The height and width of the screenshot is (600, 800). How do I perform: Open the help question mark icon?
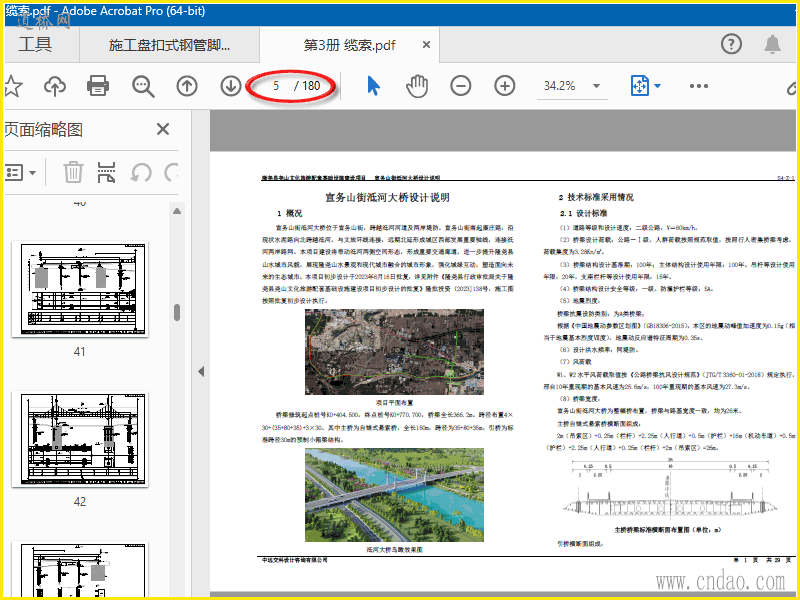731,44
